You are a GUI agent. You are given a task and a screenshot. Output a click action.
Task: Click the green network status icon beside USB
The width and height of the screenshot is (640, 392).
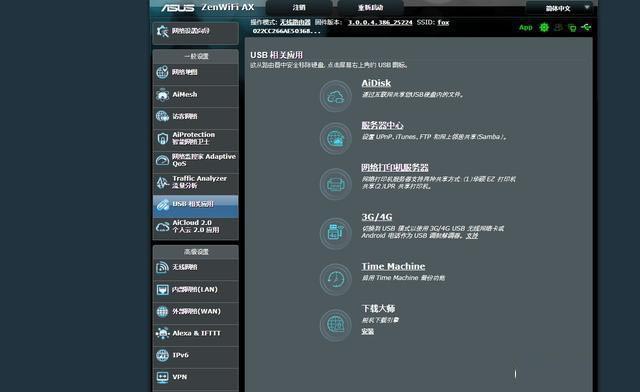point(572,27)
